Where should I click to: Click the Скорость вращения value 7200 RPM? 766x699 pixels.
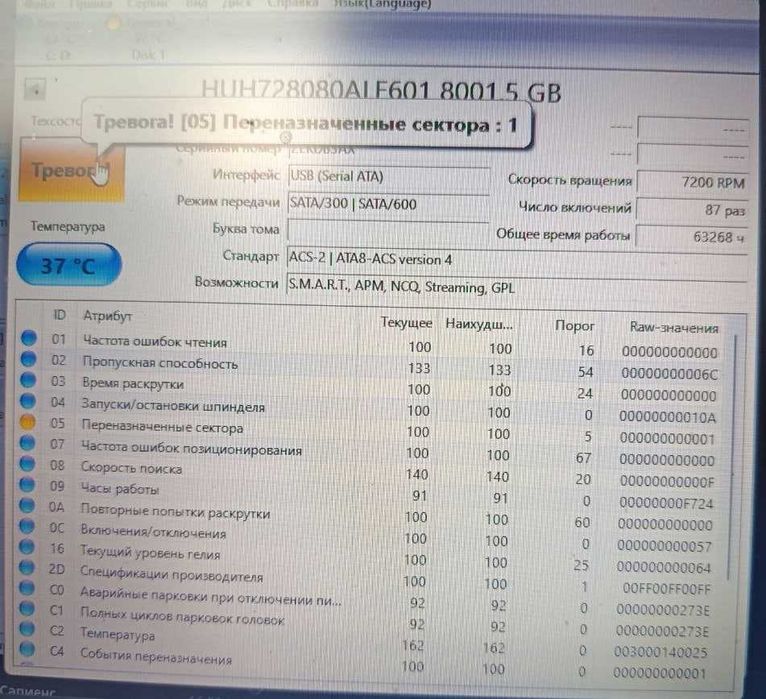693,183
